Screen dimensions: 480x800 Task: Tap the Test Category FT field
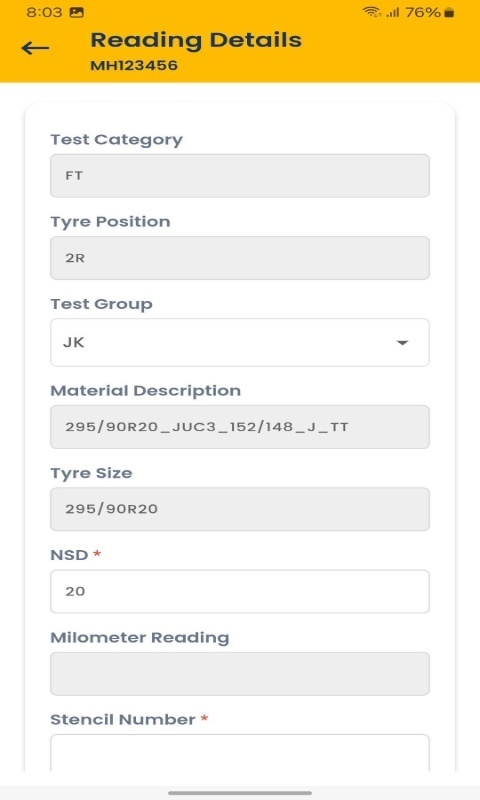[x=240, y=176]
